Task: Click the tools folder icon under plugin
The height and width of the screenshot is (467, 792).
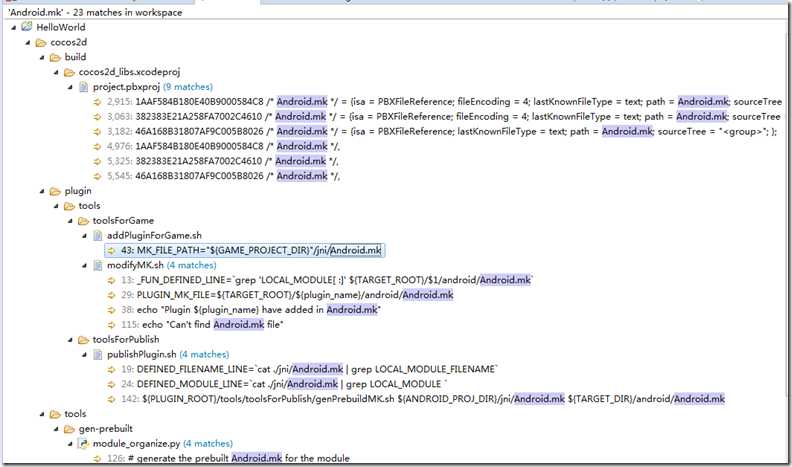Action: point(69,206)
